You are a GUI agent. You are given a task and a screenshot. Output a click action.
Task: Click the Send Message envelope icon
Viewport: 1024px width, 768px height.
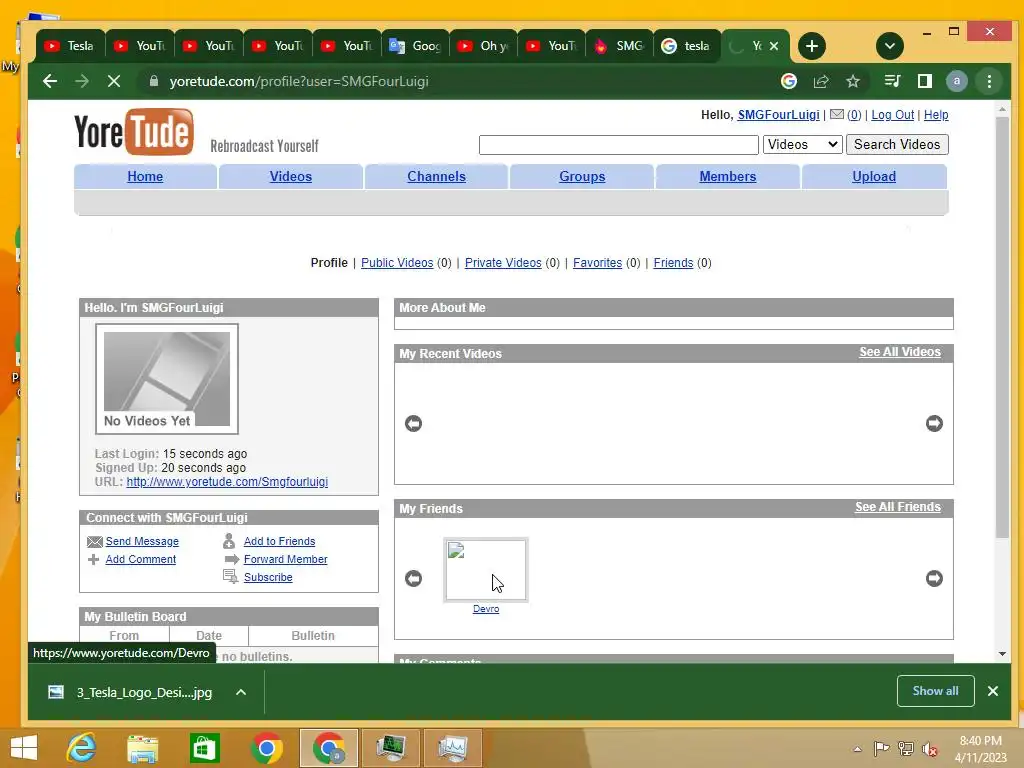pos(95,541)
